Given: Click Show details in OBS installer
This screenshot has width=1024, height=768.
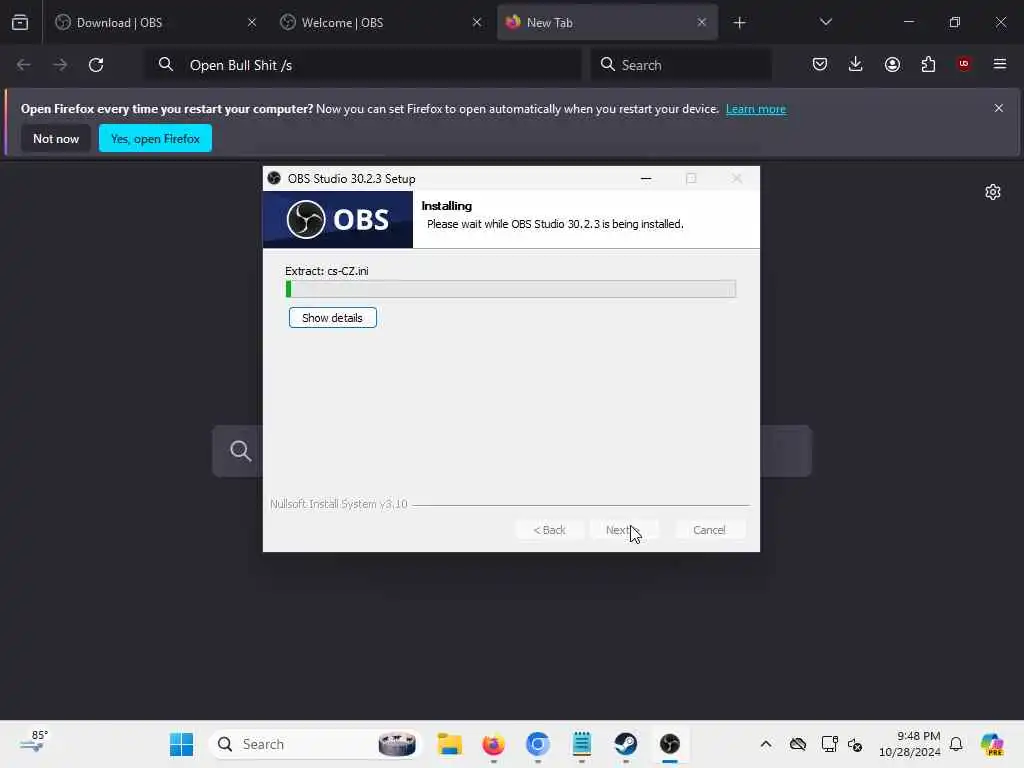Looking at the screenshot, I should pos(332,318).
